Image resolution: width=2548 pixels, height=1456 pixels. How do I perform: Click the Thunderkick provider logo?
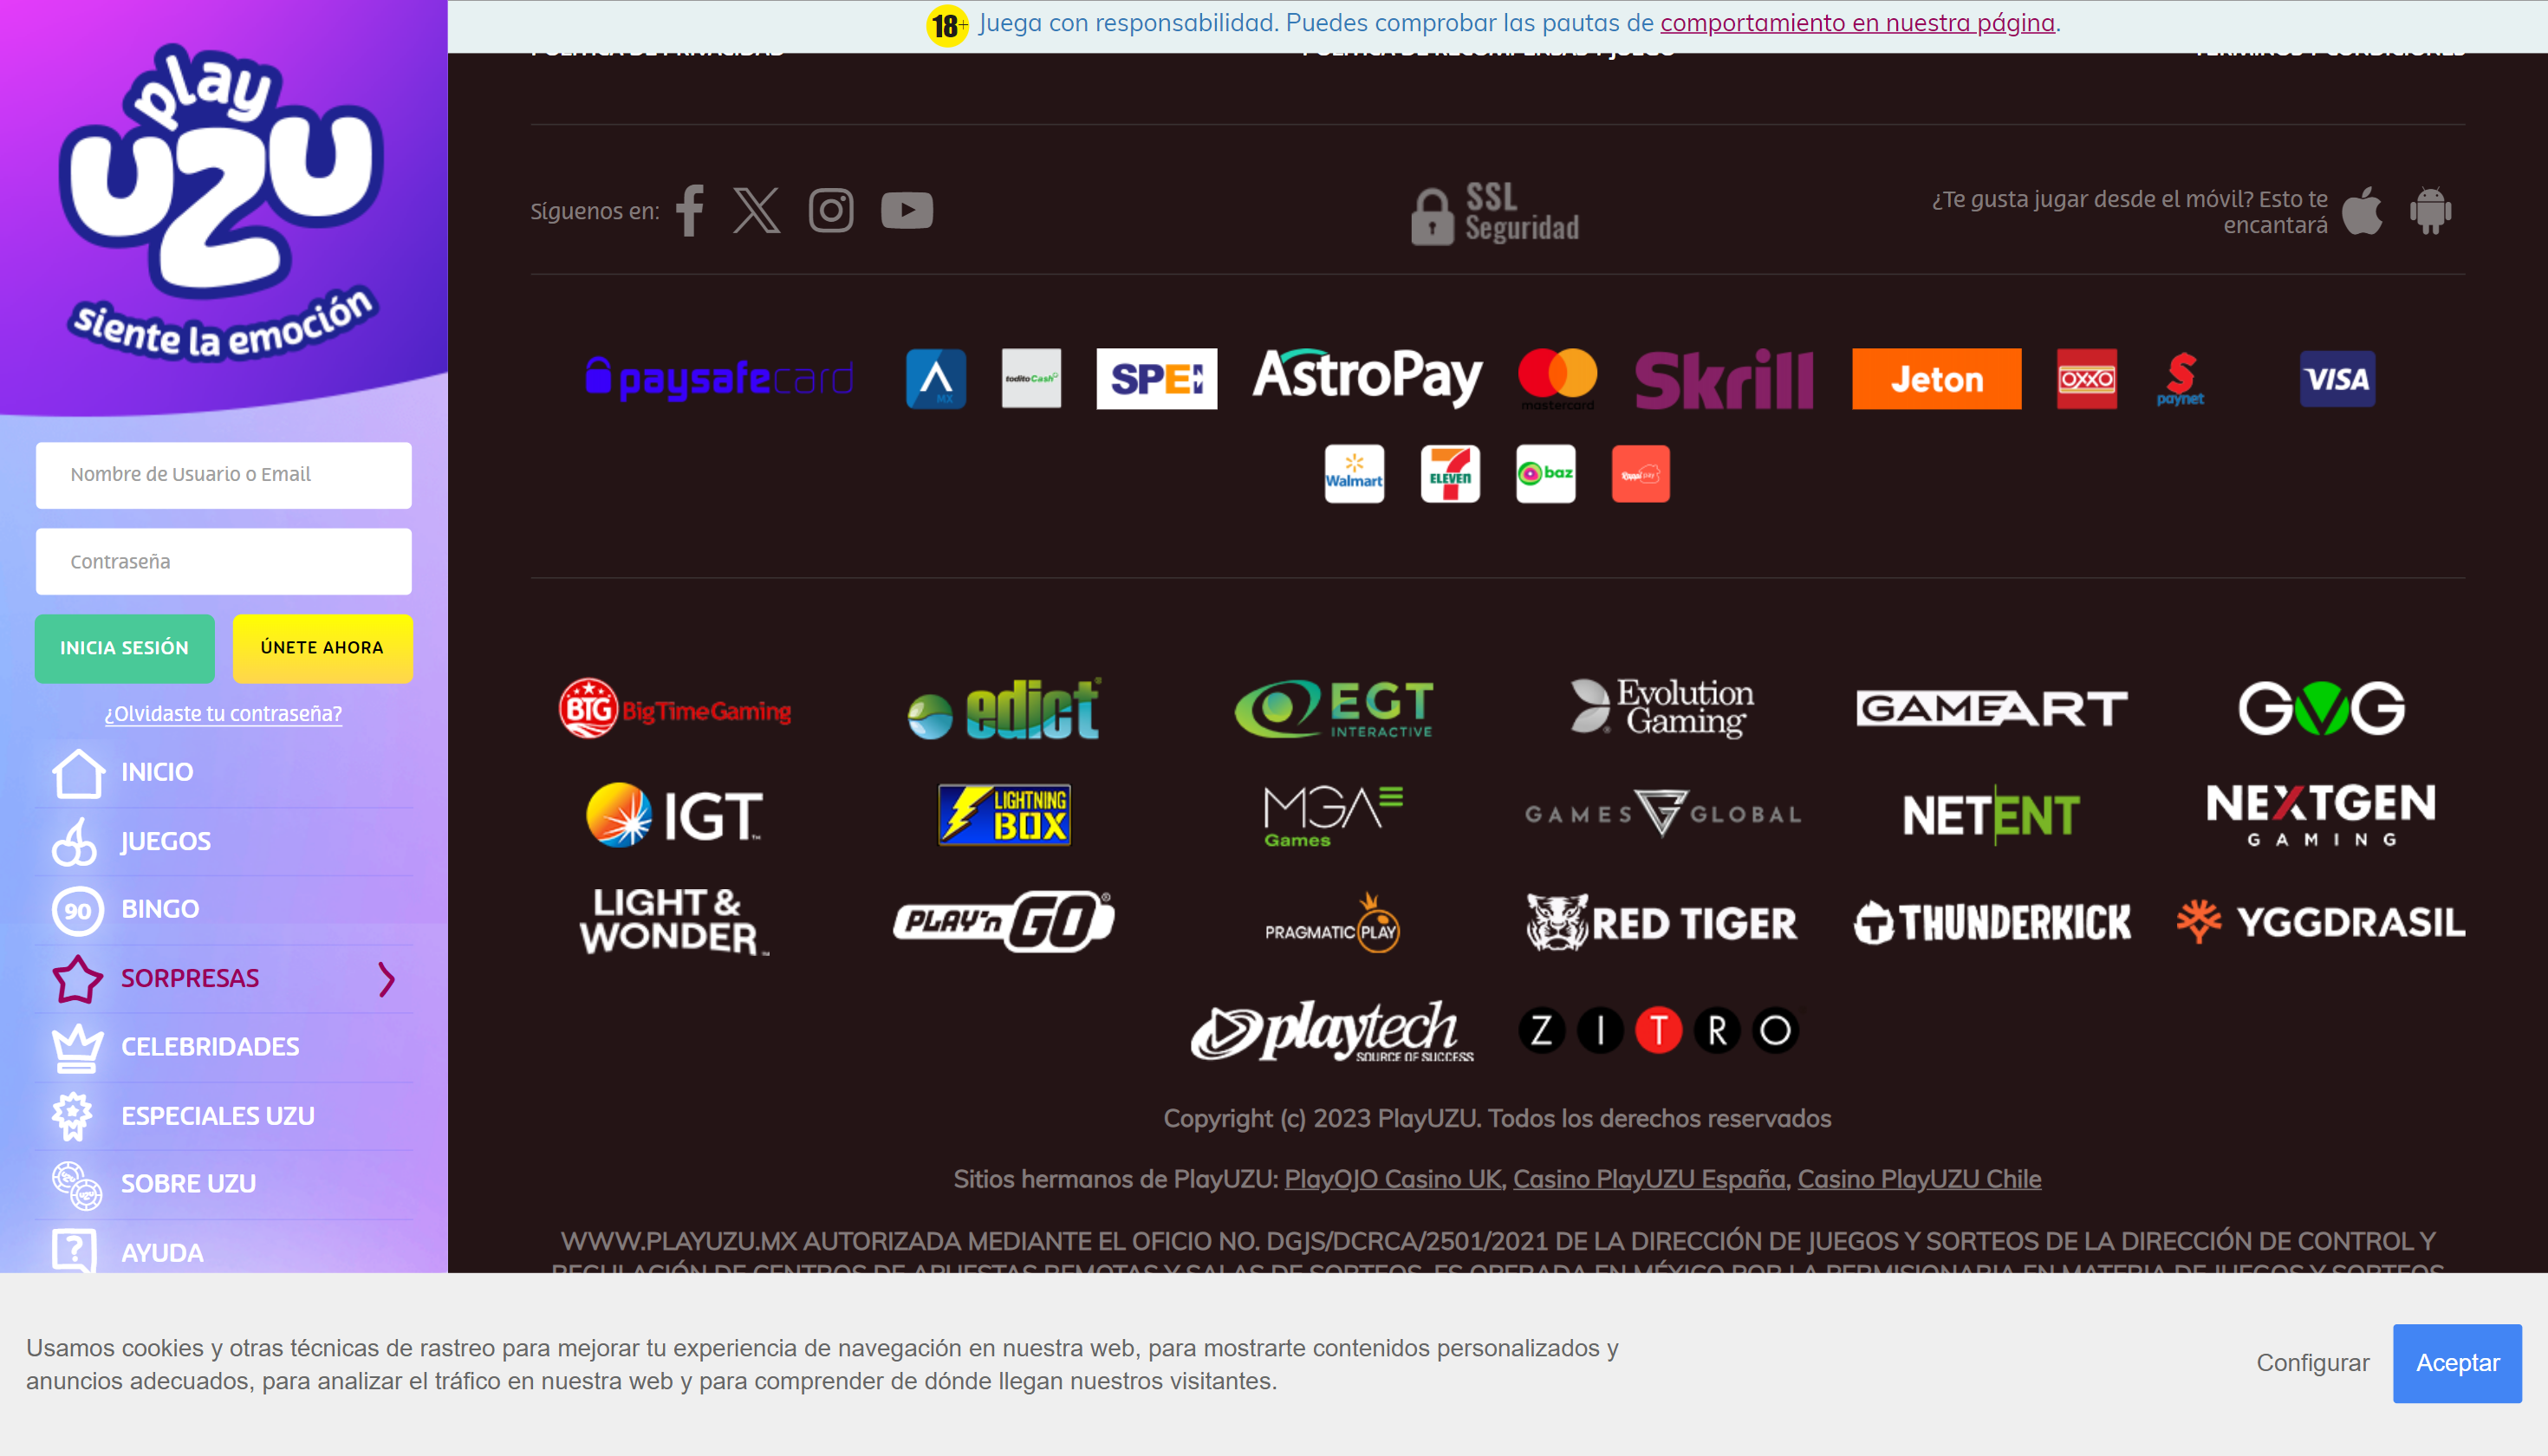click(1992, 922)
